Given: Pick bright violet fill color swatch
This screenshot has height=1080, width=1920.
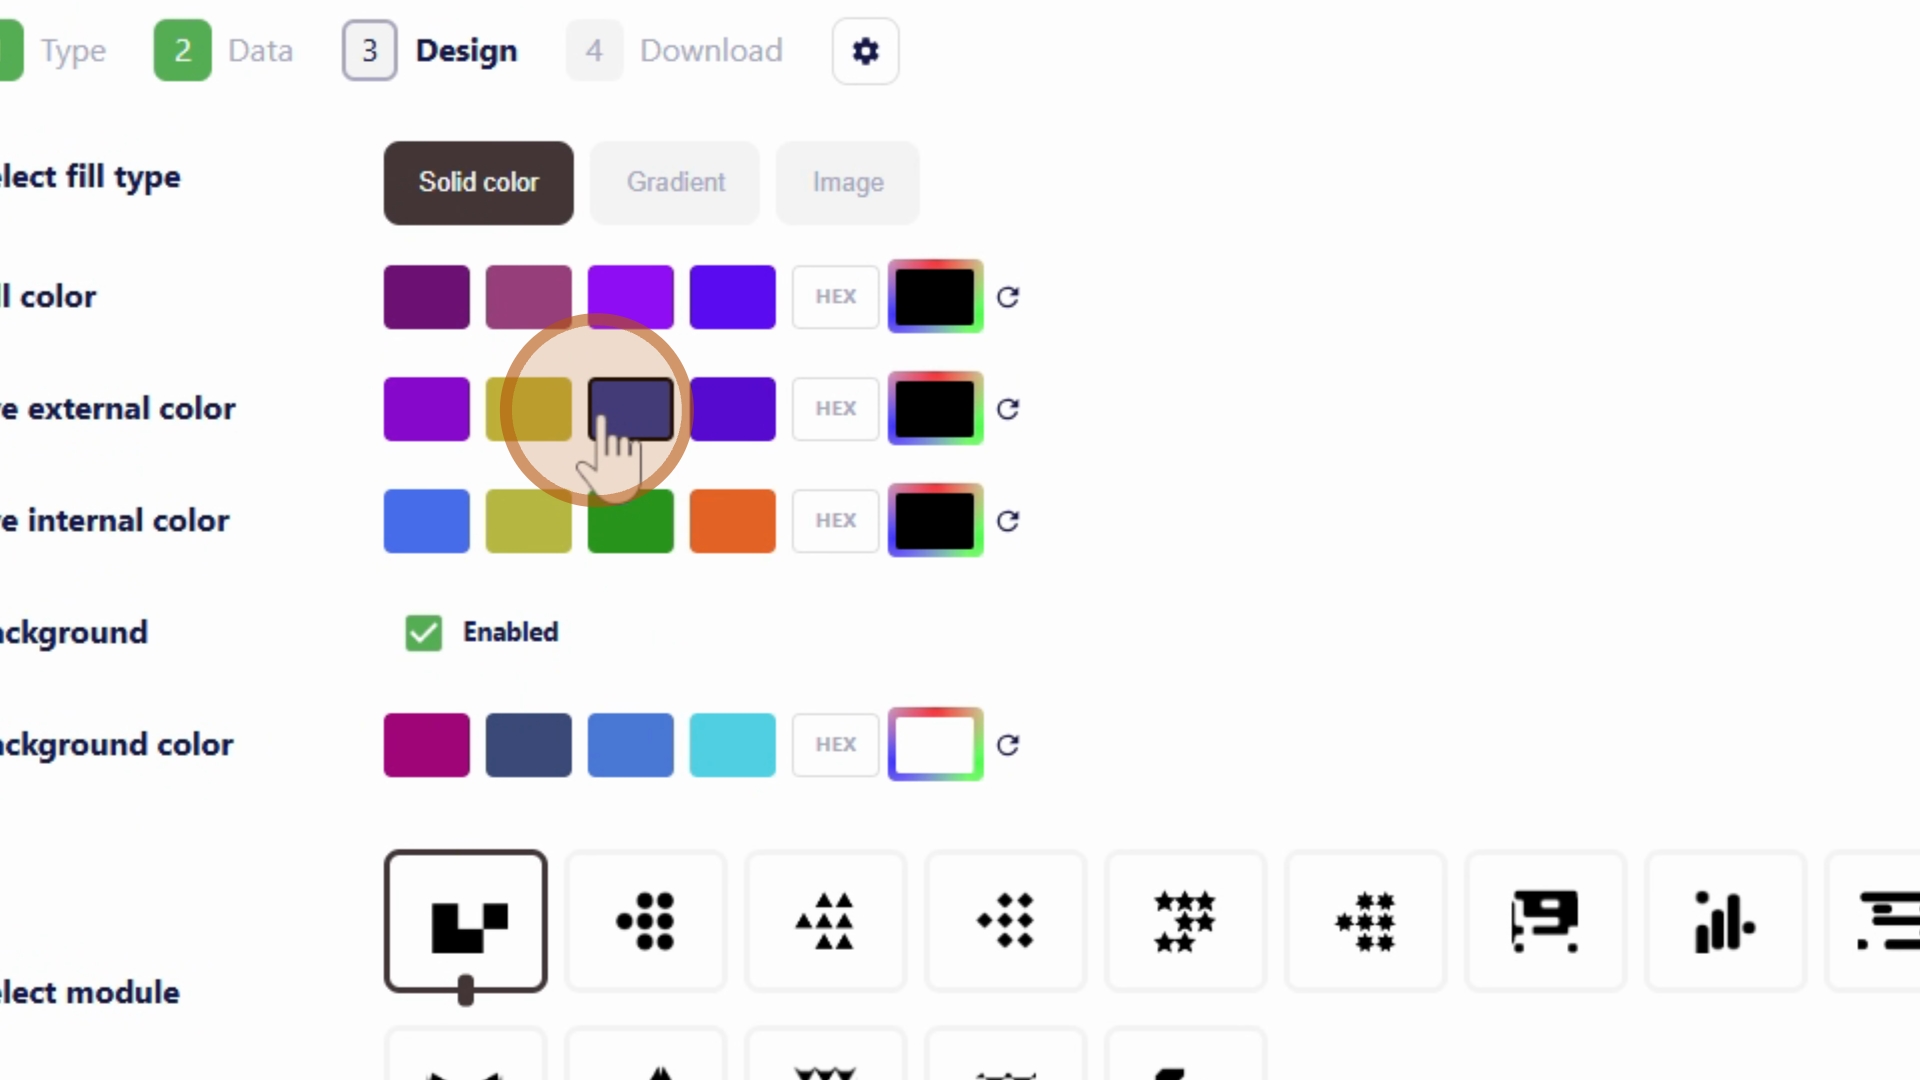Looking at the screenshot, I should point(631,297).
